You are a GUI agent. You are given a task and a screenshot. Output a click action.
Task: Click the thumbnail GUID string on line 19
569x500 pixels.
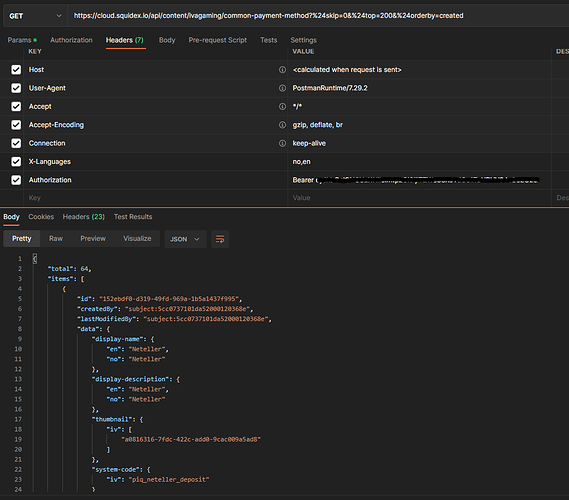coord(191,440)
